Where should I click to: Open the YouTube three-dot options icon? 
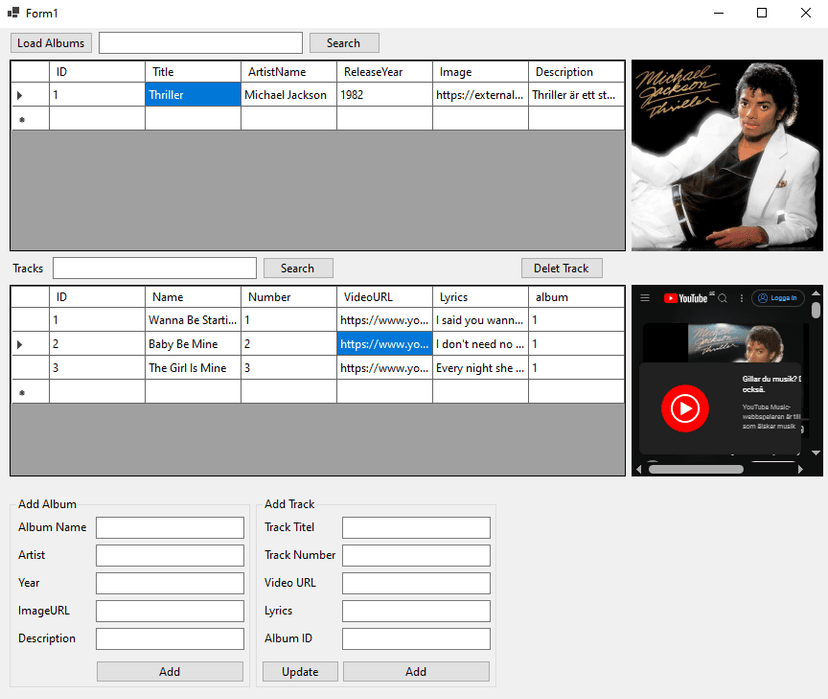coord(741,298)
